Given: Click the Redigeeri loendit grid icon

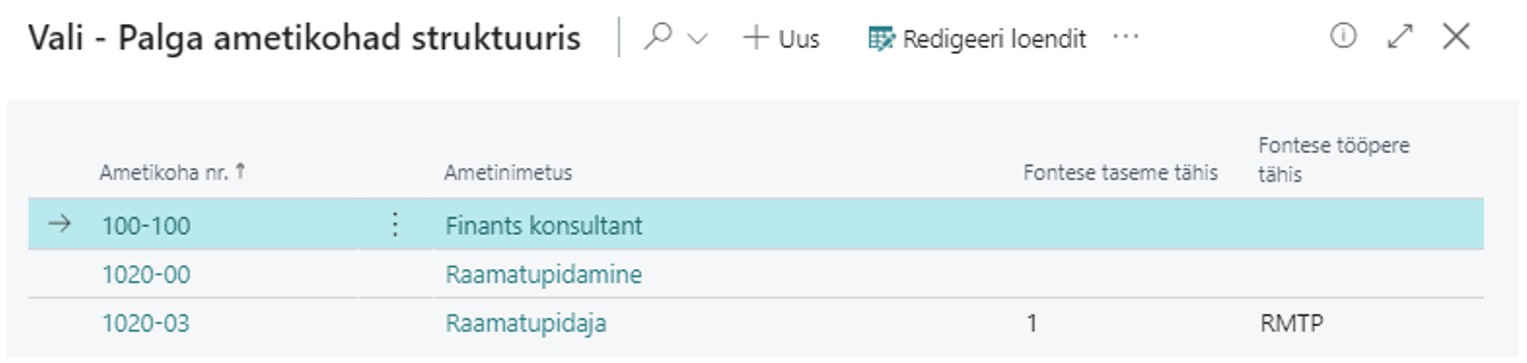Looking at the screenshot, I should tap(881, 39).
